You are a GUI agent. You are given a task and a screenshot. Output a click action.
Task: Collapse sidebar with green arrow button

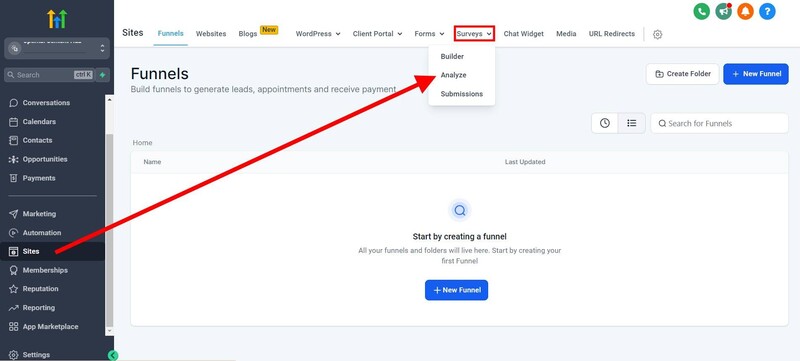pos(113,355)
